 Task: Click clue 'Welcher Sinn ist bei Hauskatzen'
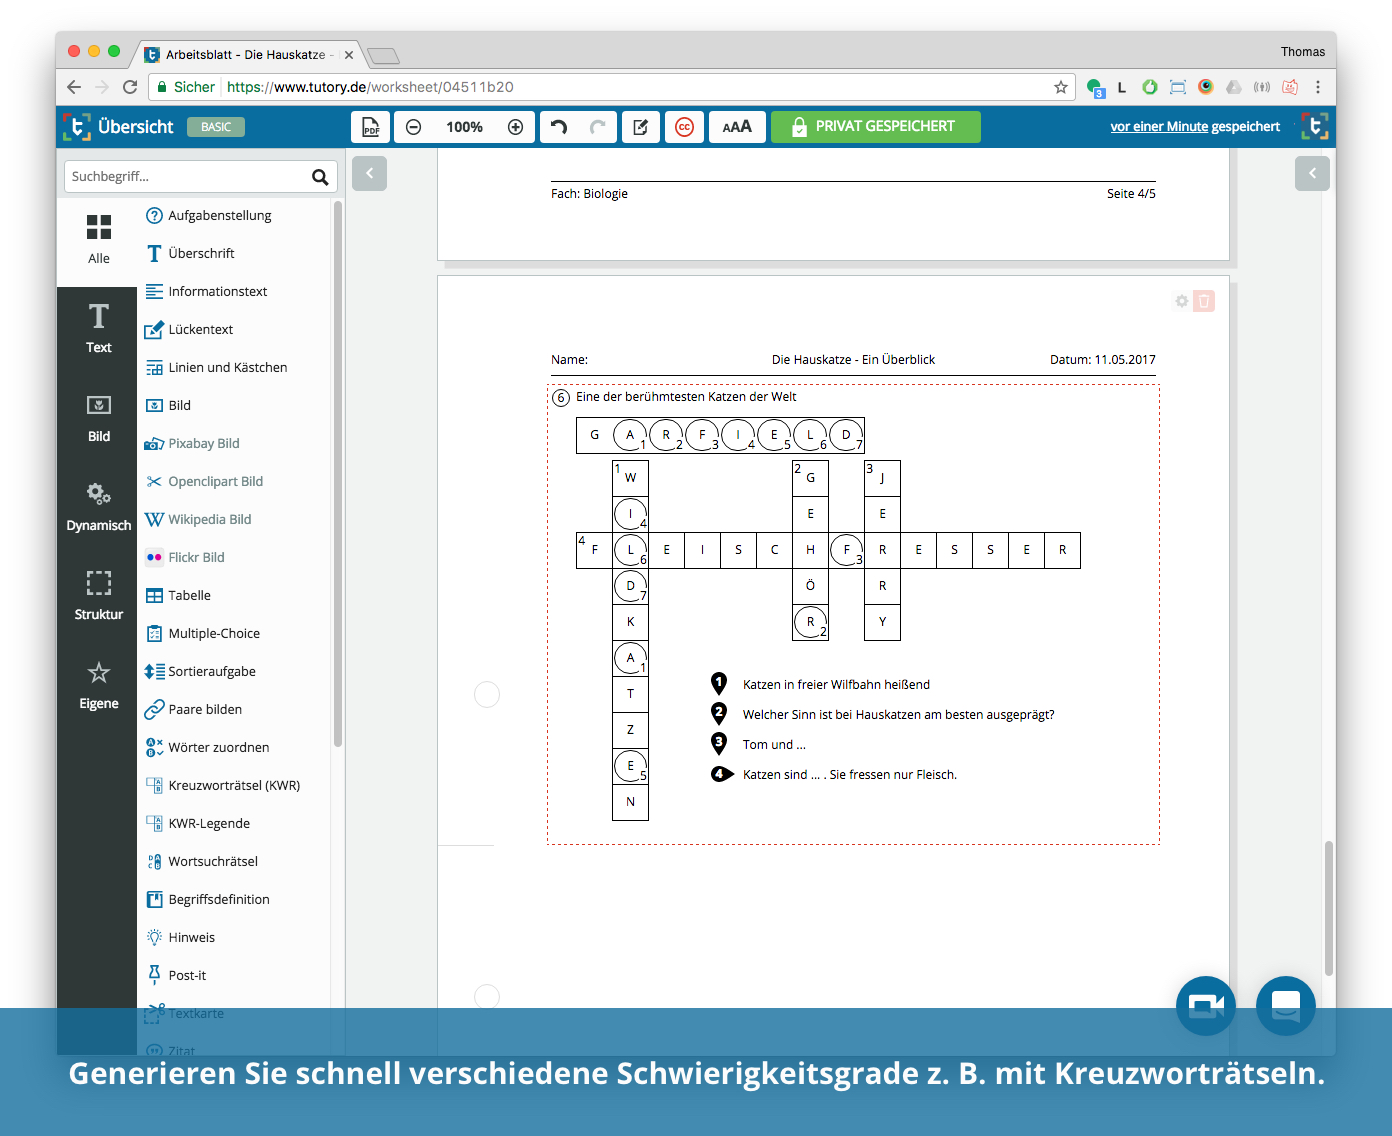[898, 715]
